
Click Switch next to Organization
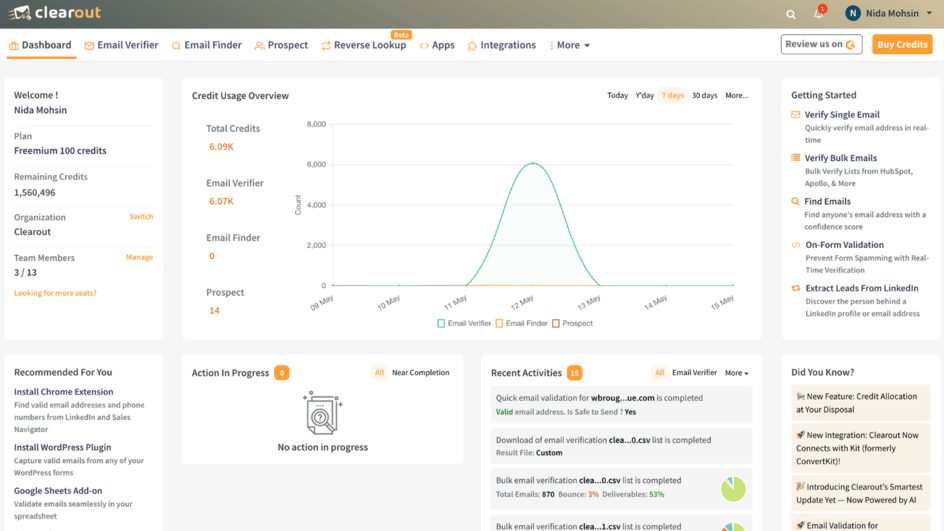pos(141,217)
